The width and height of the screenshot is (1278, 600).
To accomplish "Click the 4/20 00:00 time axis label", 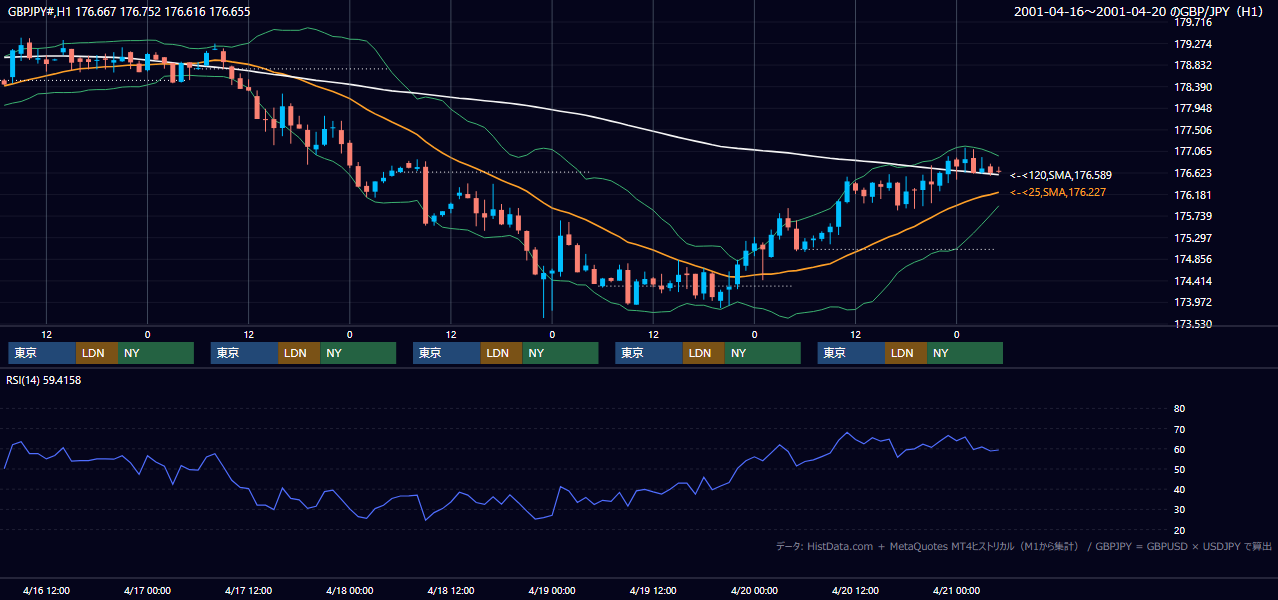I will tap(754, 590).
